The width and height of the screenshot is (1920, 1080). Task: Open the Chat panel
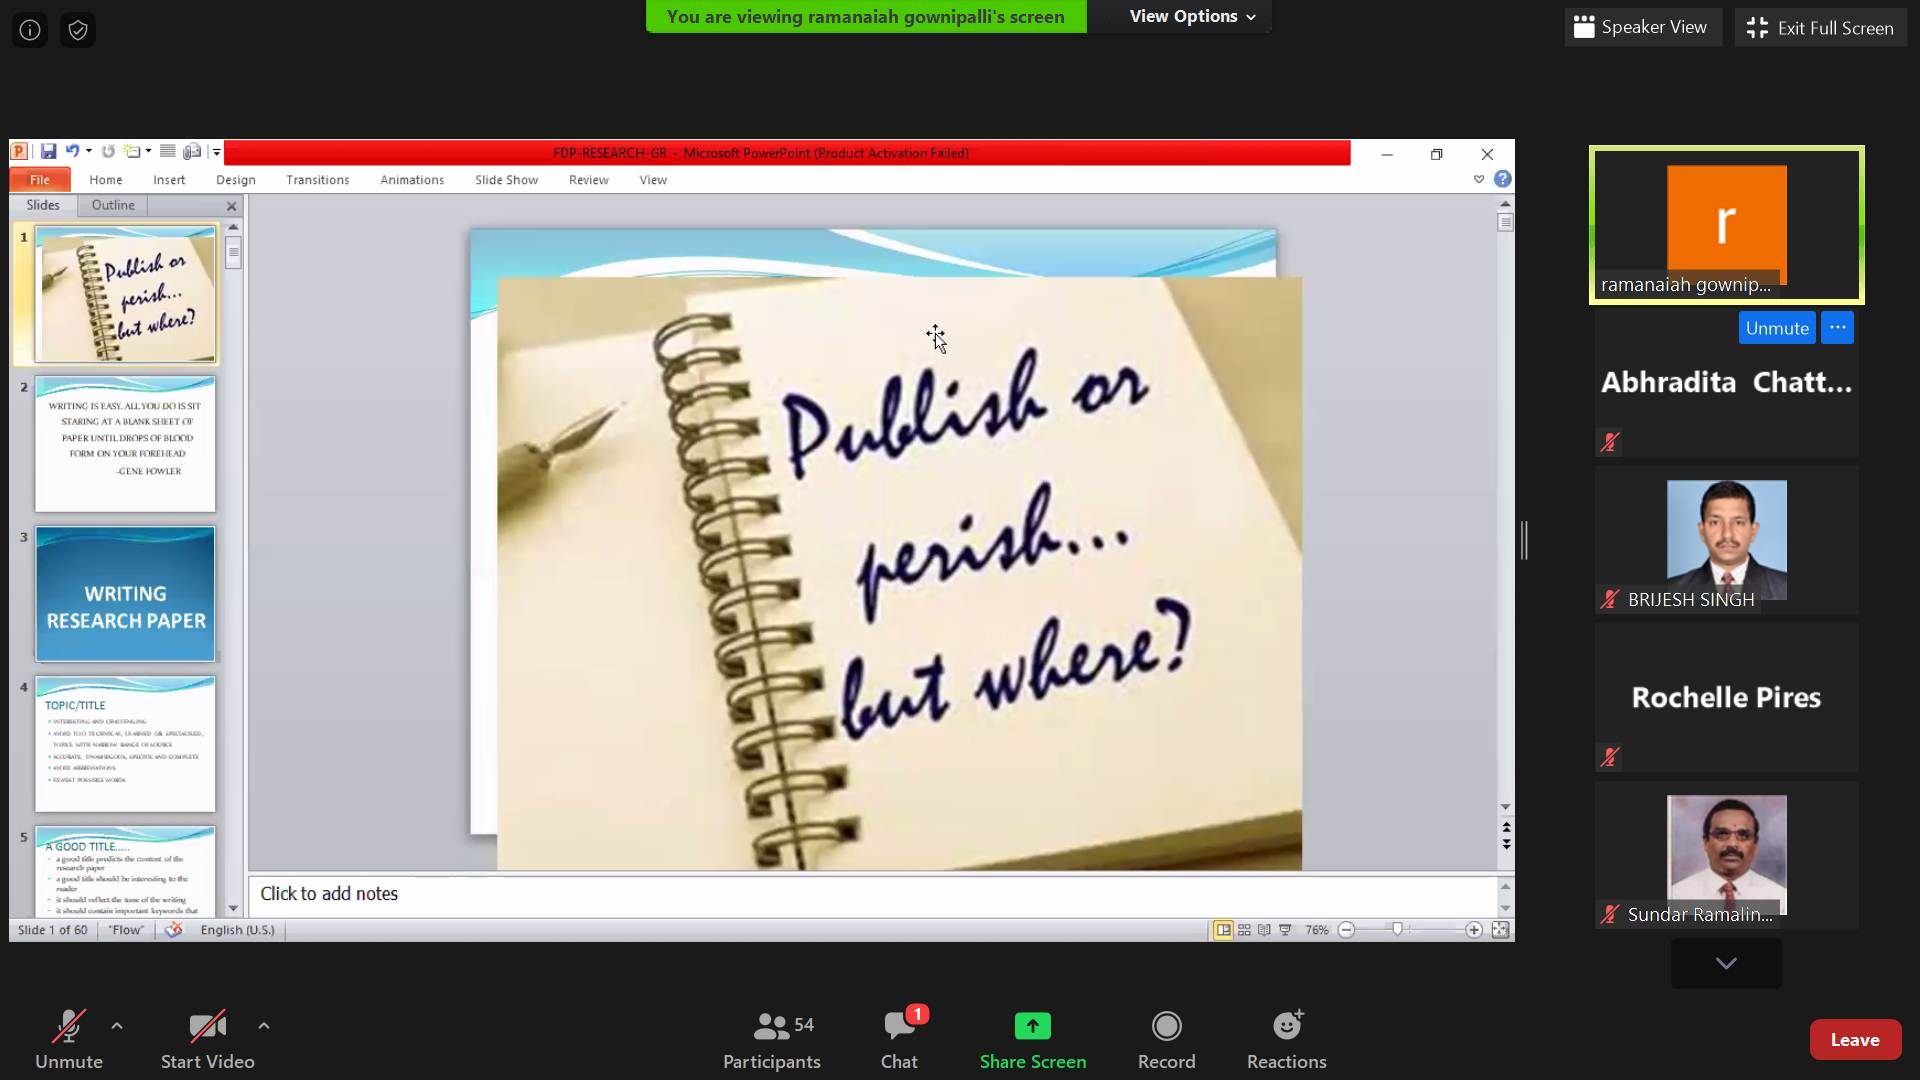pos(899,1039)
